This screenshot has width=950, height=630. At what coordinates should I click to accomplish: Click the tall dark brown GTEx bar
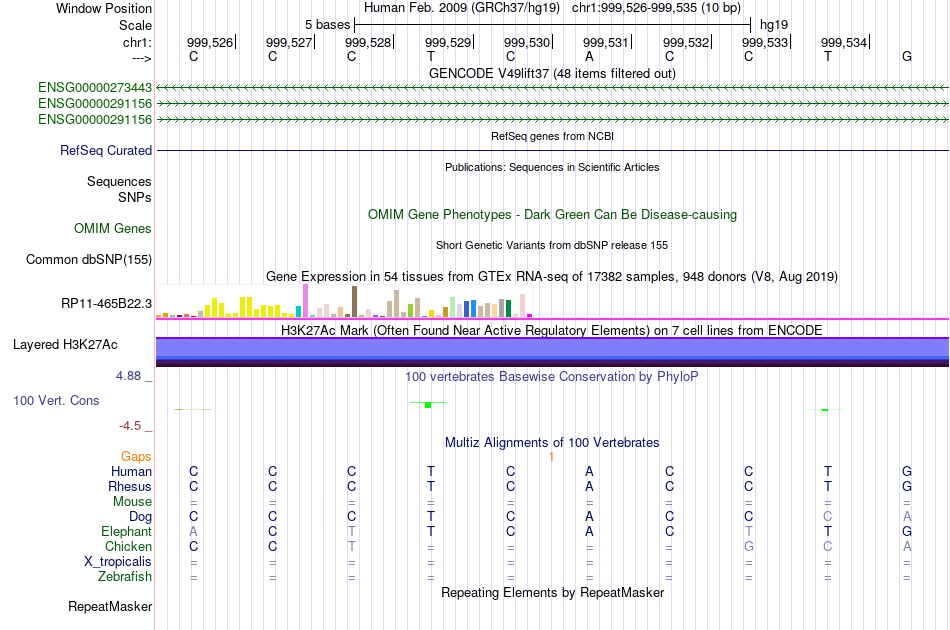click(x=354, y=302)
